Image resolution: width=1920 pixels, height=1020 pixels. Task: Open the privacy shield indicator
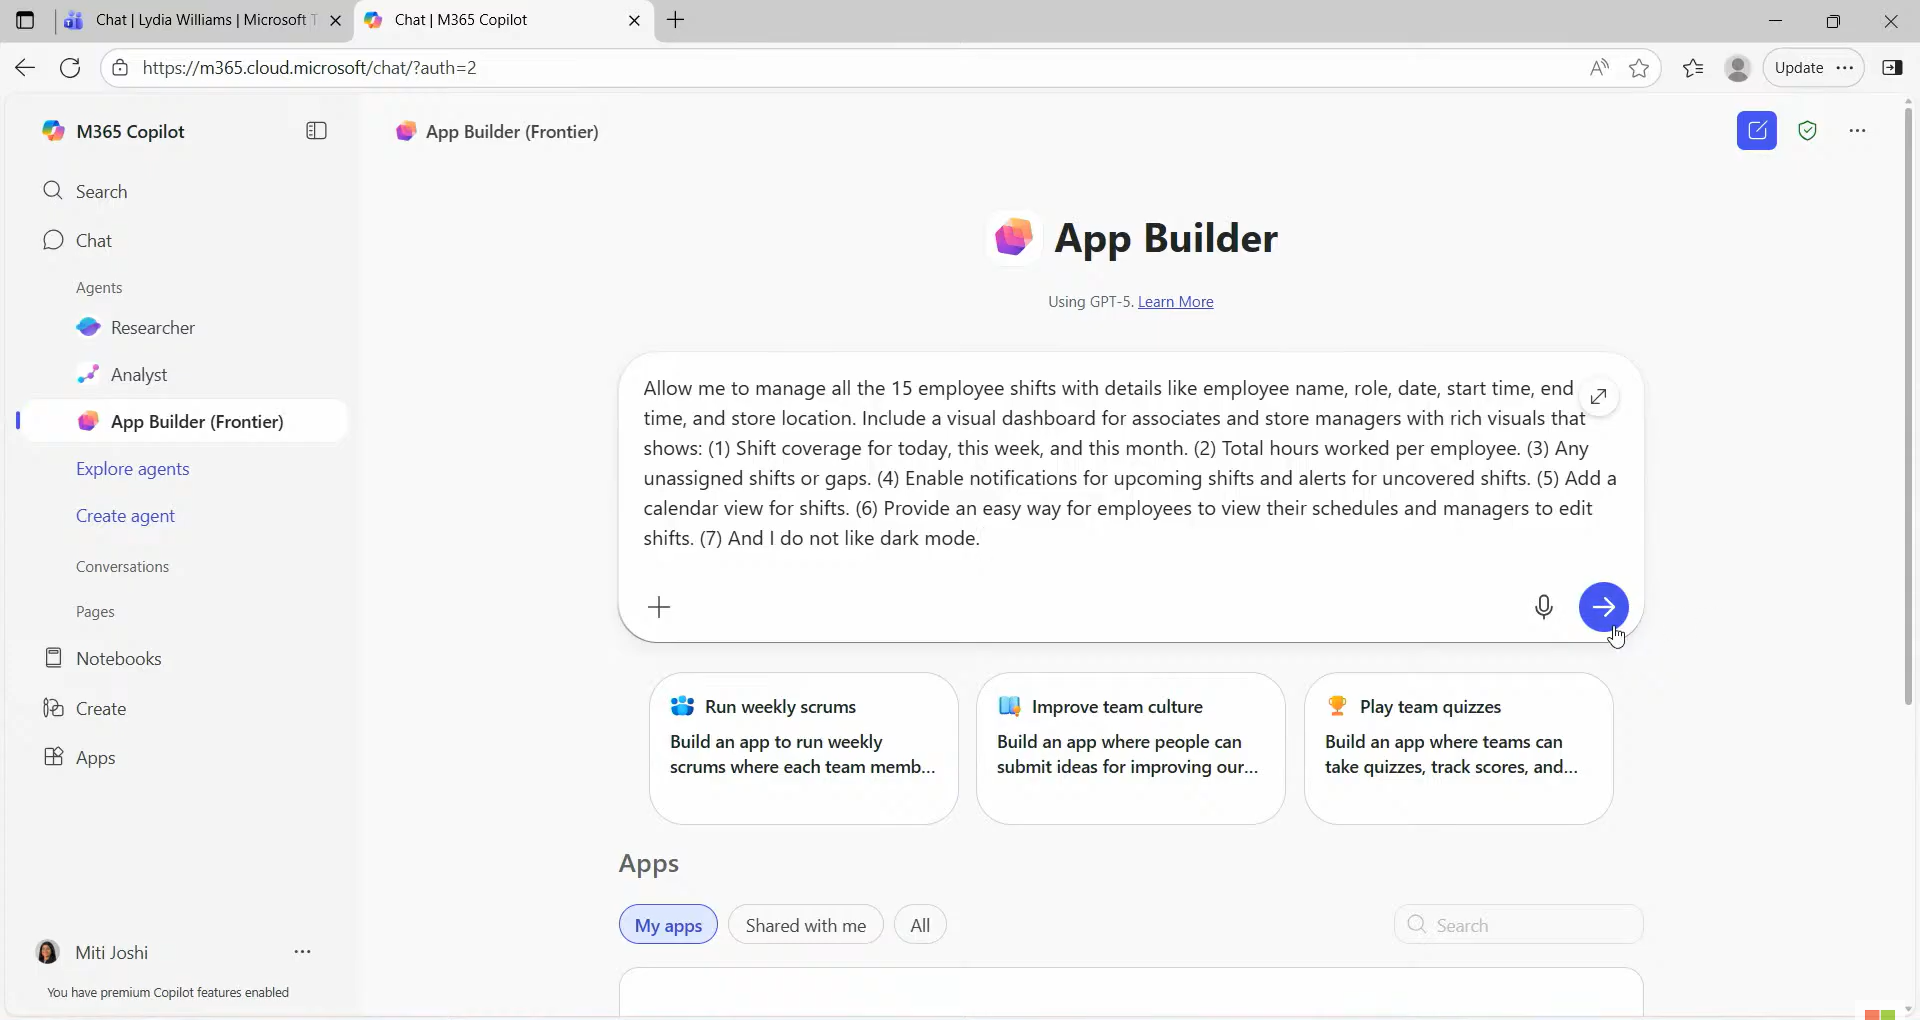click(1807, 130)
